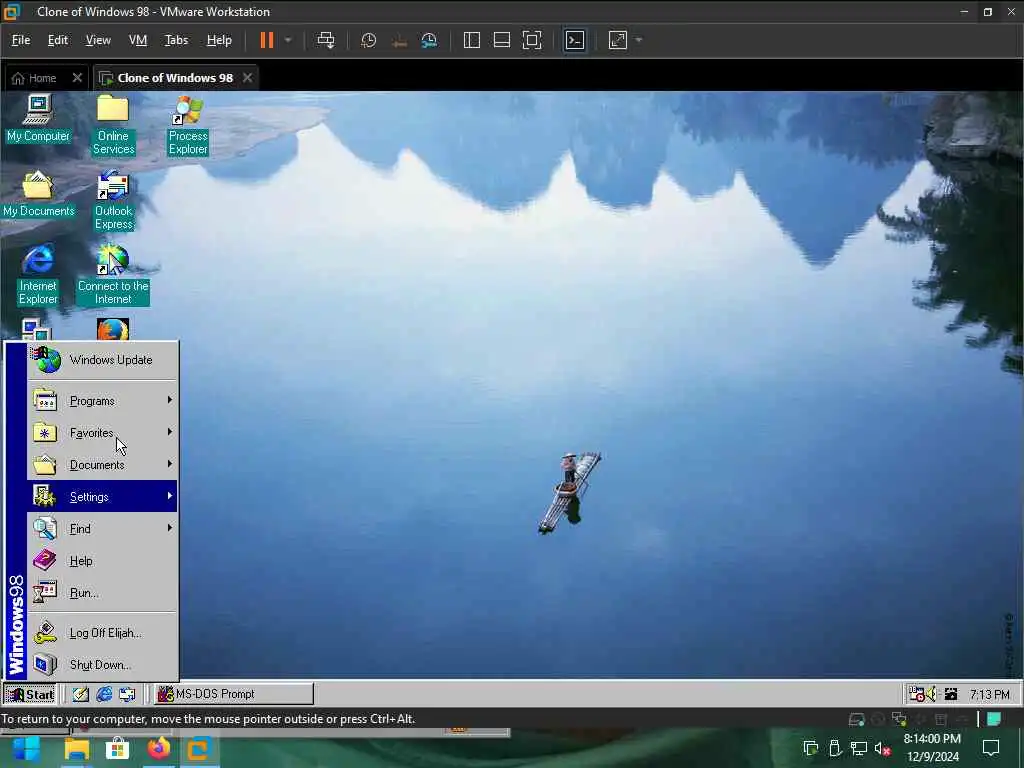Click VMware status bar network adapter icon
Viewport: 1024px width, 768px height.
899,720
